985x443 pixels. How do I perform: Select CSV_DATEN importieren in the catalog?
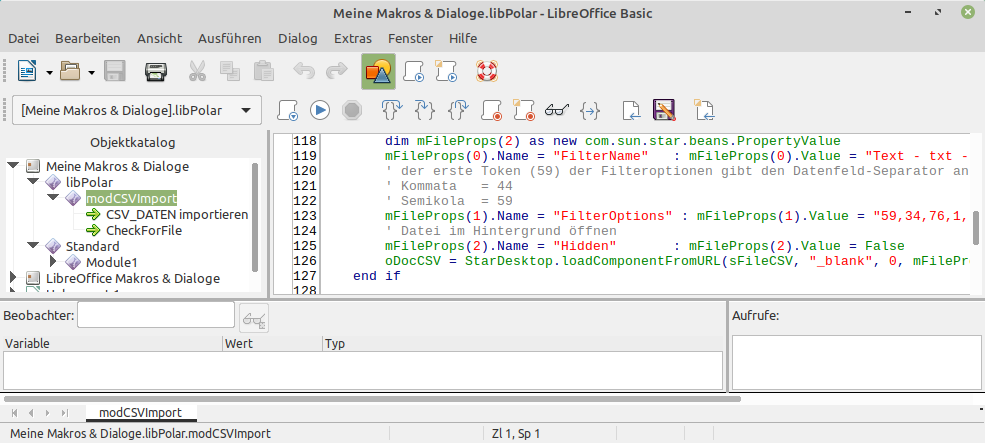pyautogui.click(x=177, y=214)
